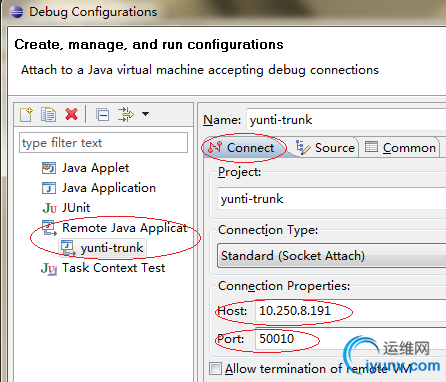Viewport: 446px width, 382px height.
Task: Click the filter launch configurations icon
Action: pyautogui.click(x=126, y=114)
